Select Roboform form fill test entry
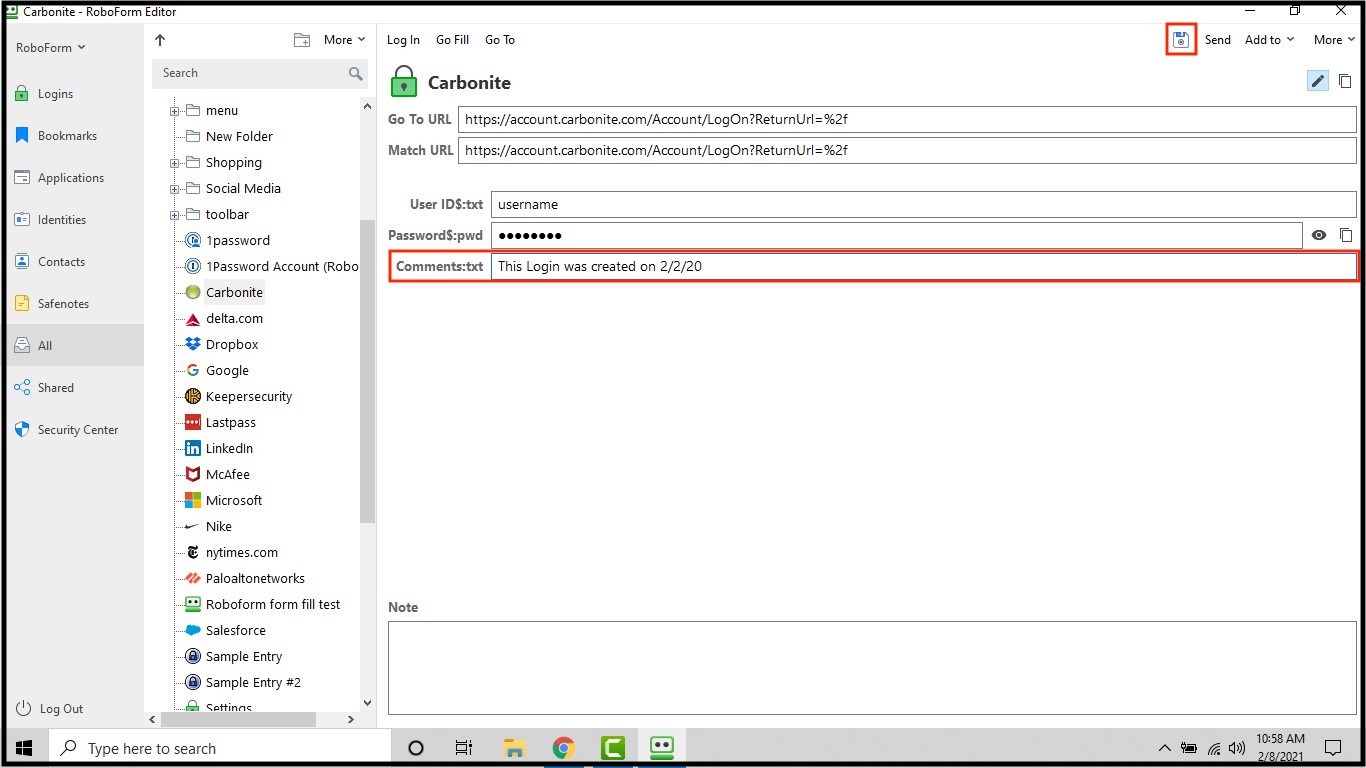1366x768 pixels. click(273, 605)
